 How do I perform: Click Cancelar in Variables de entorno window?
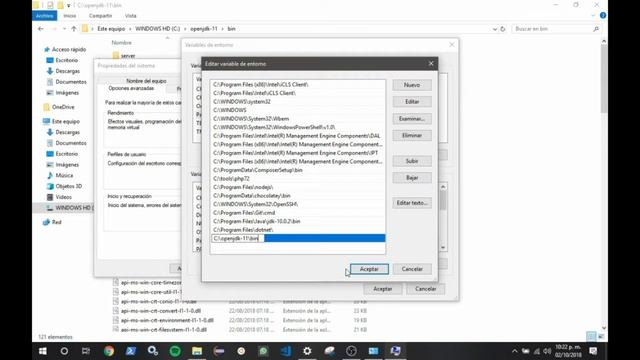pos(425,289)
